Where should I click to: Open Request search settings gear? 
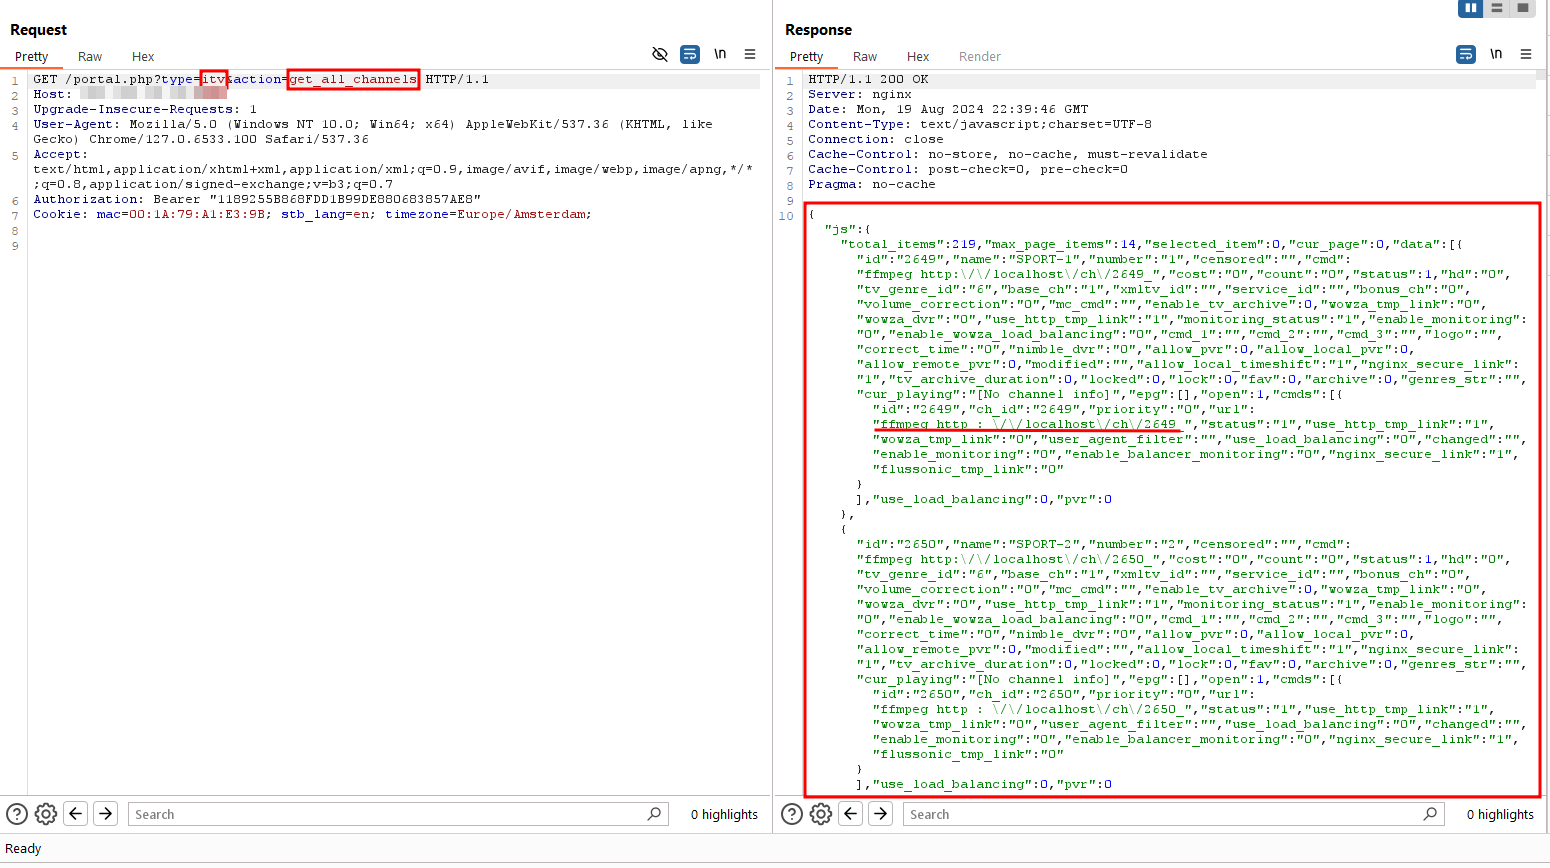pyautogui.click(x=46, y=814)
